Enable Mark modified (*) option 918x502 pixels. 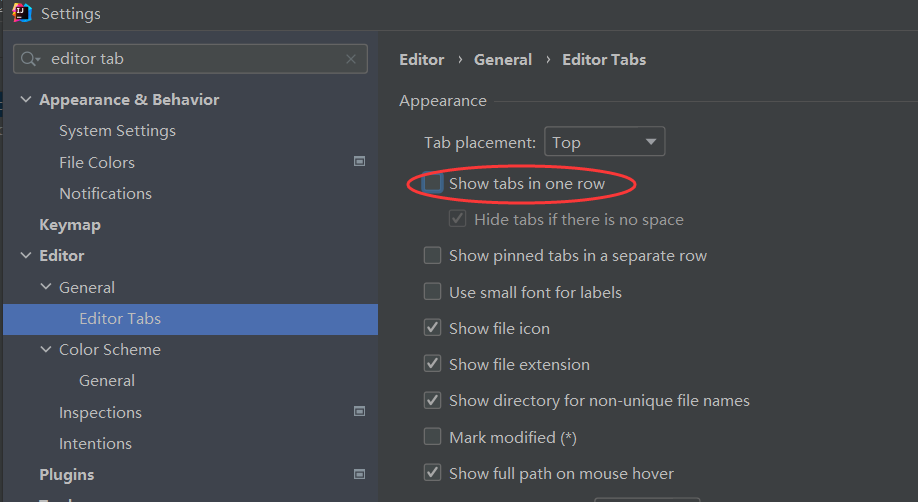[432, 437]
